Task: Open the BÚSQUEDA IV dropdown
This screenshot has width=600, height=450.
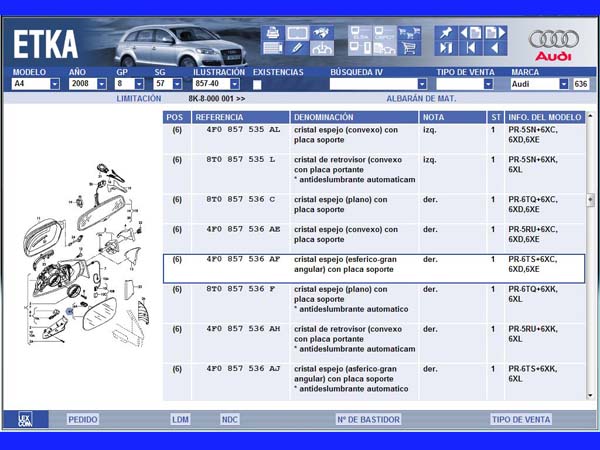Action: pyautogui.click(x=378, y=84)
